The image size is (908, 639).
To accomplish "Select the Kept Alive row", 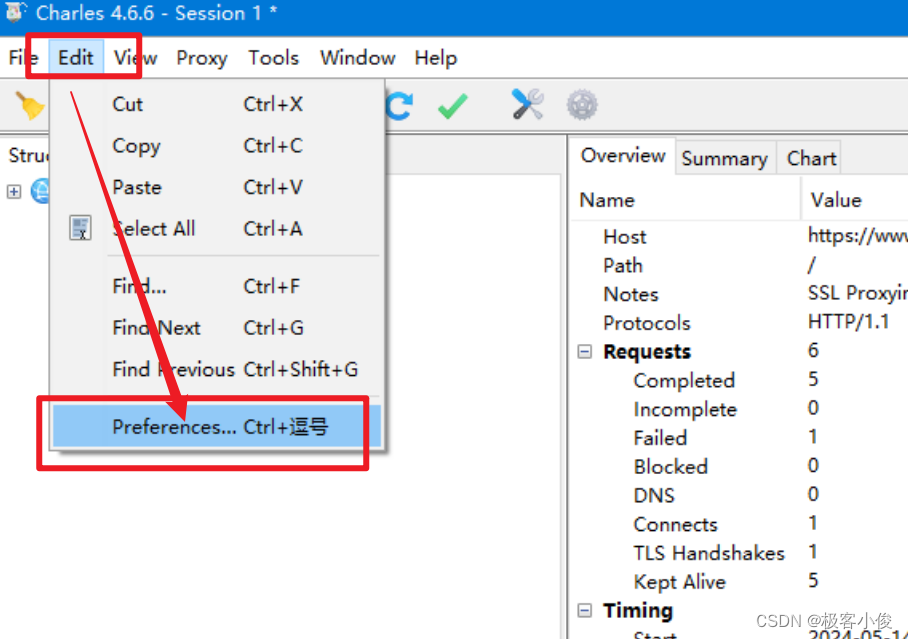I will pos(739,582).
